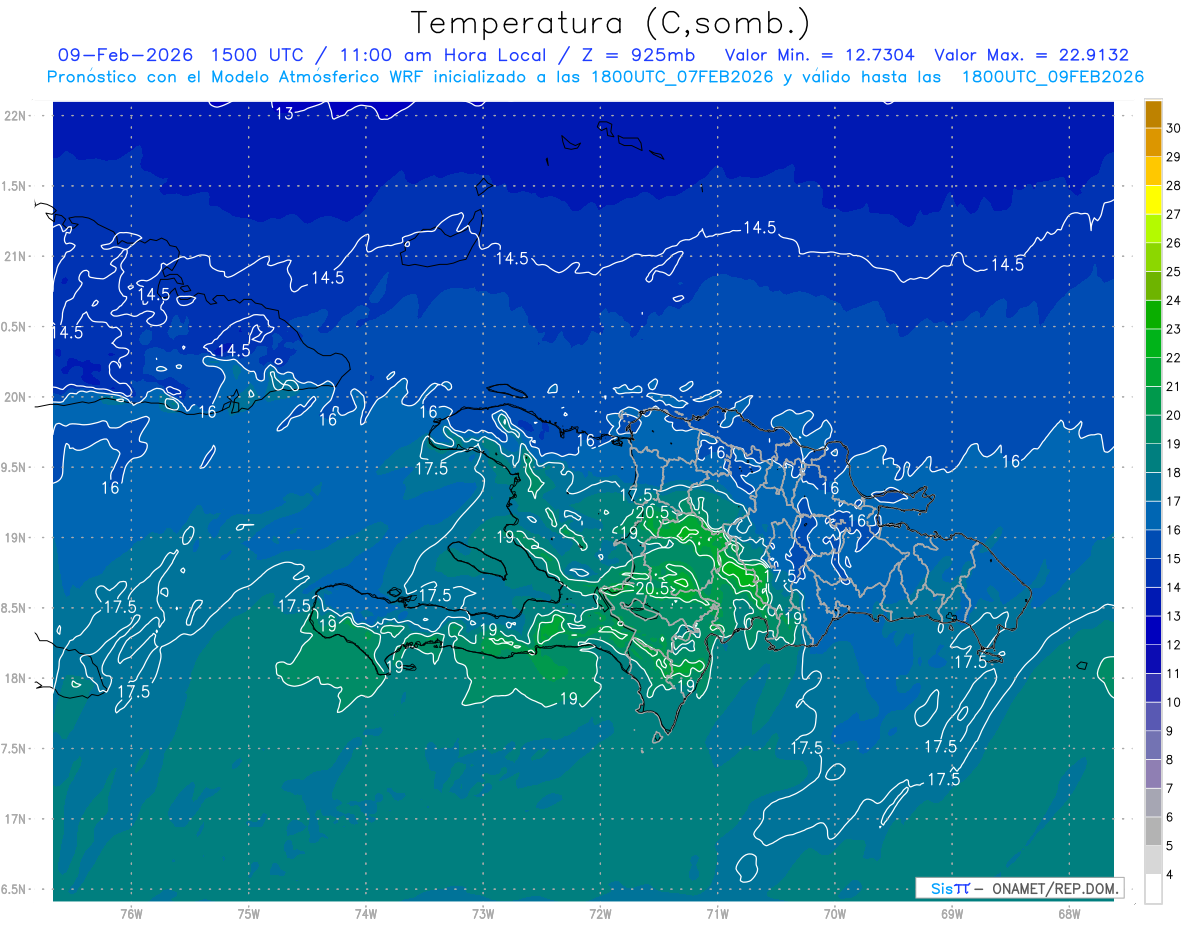Click the orange swatch between 29 and 30
1200x927 pixels.
1154,143
